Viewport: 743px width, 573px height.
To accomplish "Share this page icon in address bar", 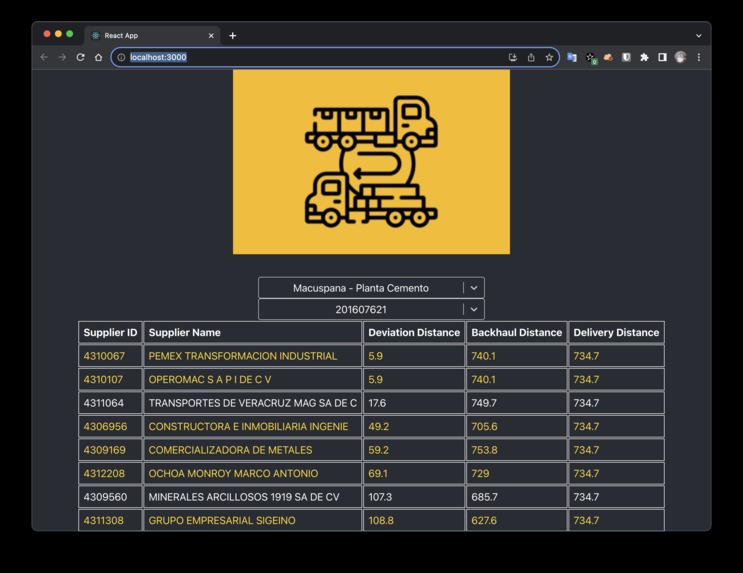I will point(531,57).
